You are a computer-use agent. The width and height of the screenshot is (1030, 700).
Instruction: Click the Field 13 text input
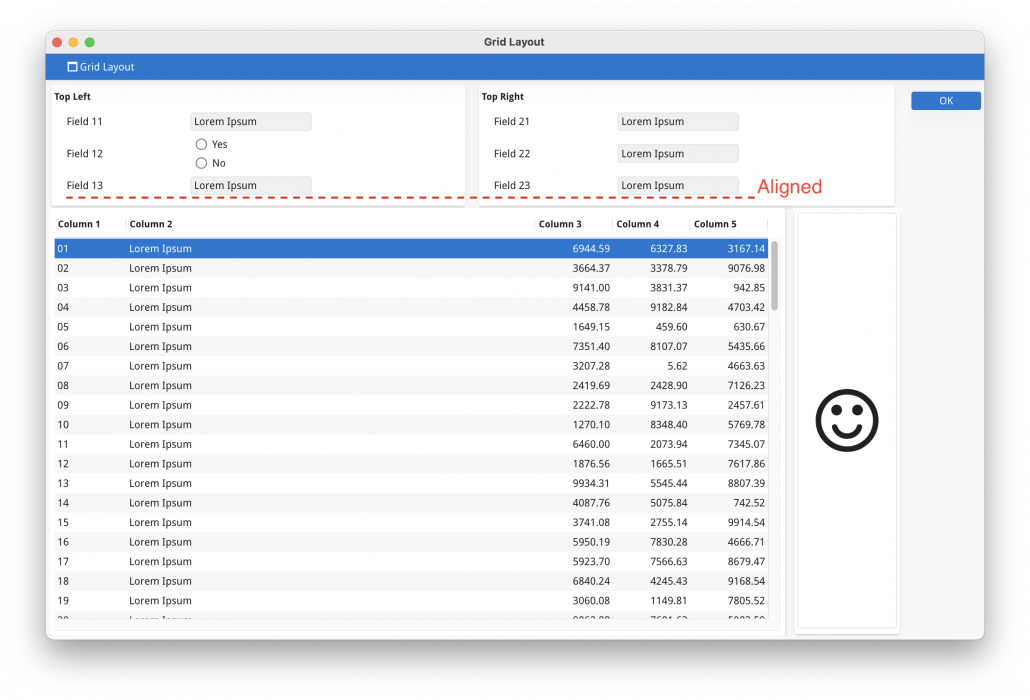[250, 185]
